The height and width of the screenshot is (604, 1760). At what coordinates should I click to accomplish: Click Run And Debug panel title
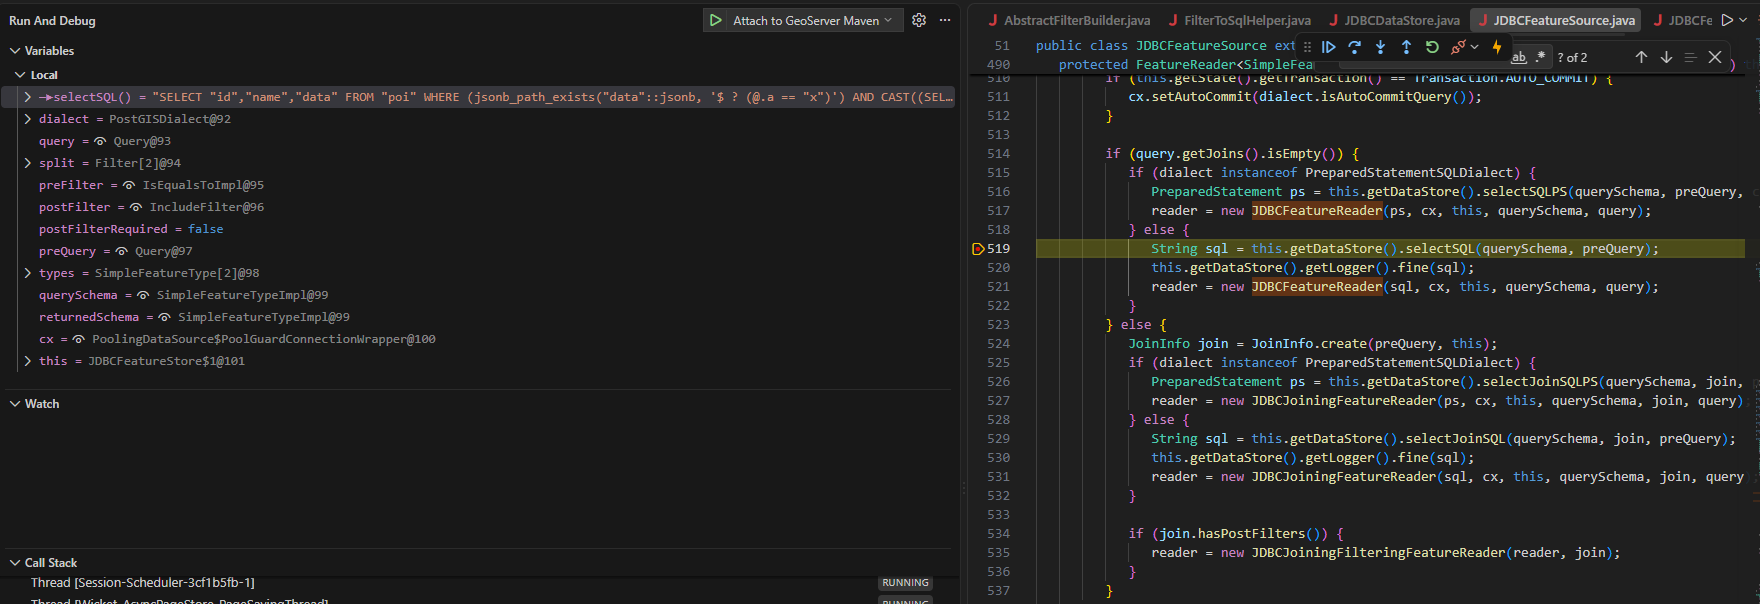(52, 21)
